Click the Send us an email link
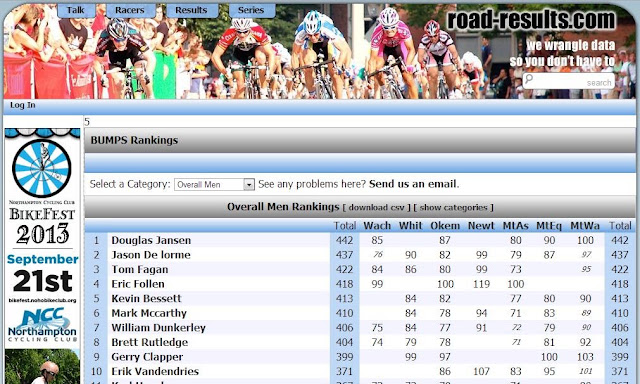640x384 pixels. 412,184
